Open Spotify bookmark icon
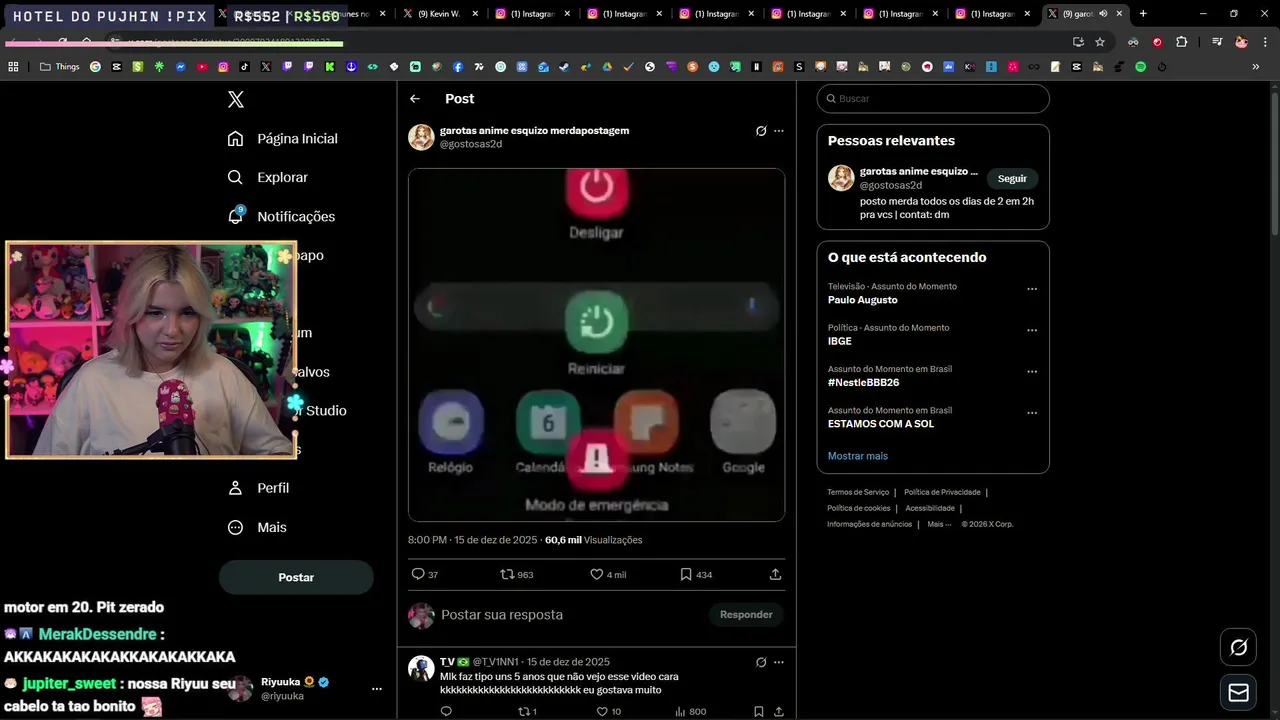The height and width of the screenshot is (720, 1280). click(1141, 67)
